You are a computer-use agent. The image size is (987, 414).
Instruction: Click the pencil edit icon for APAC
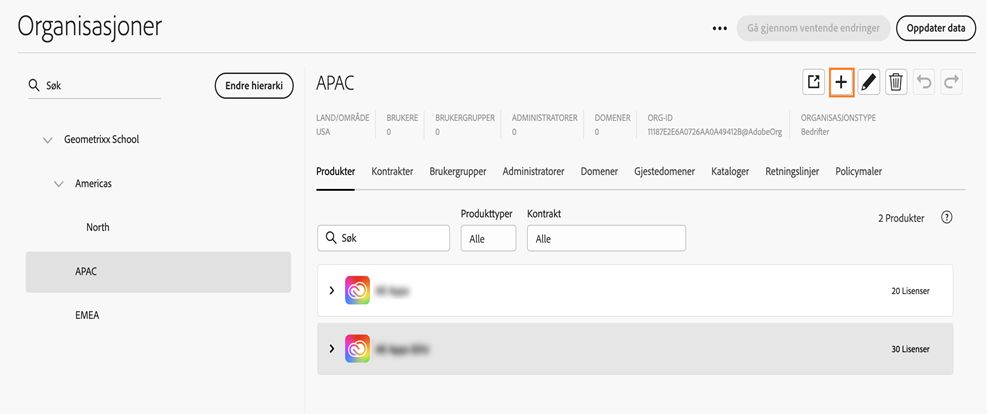(869, 82)
